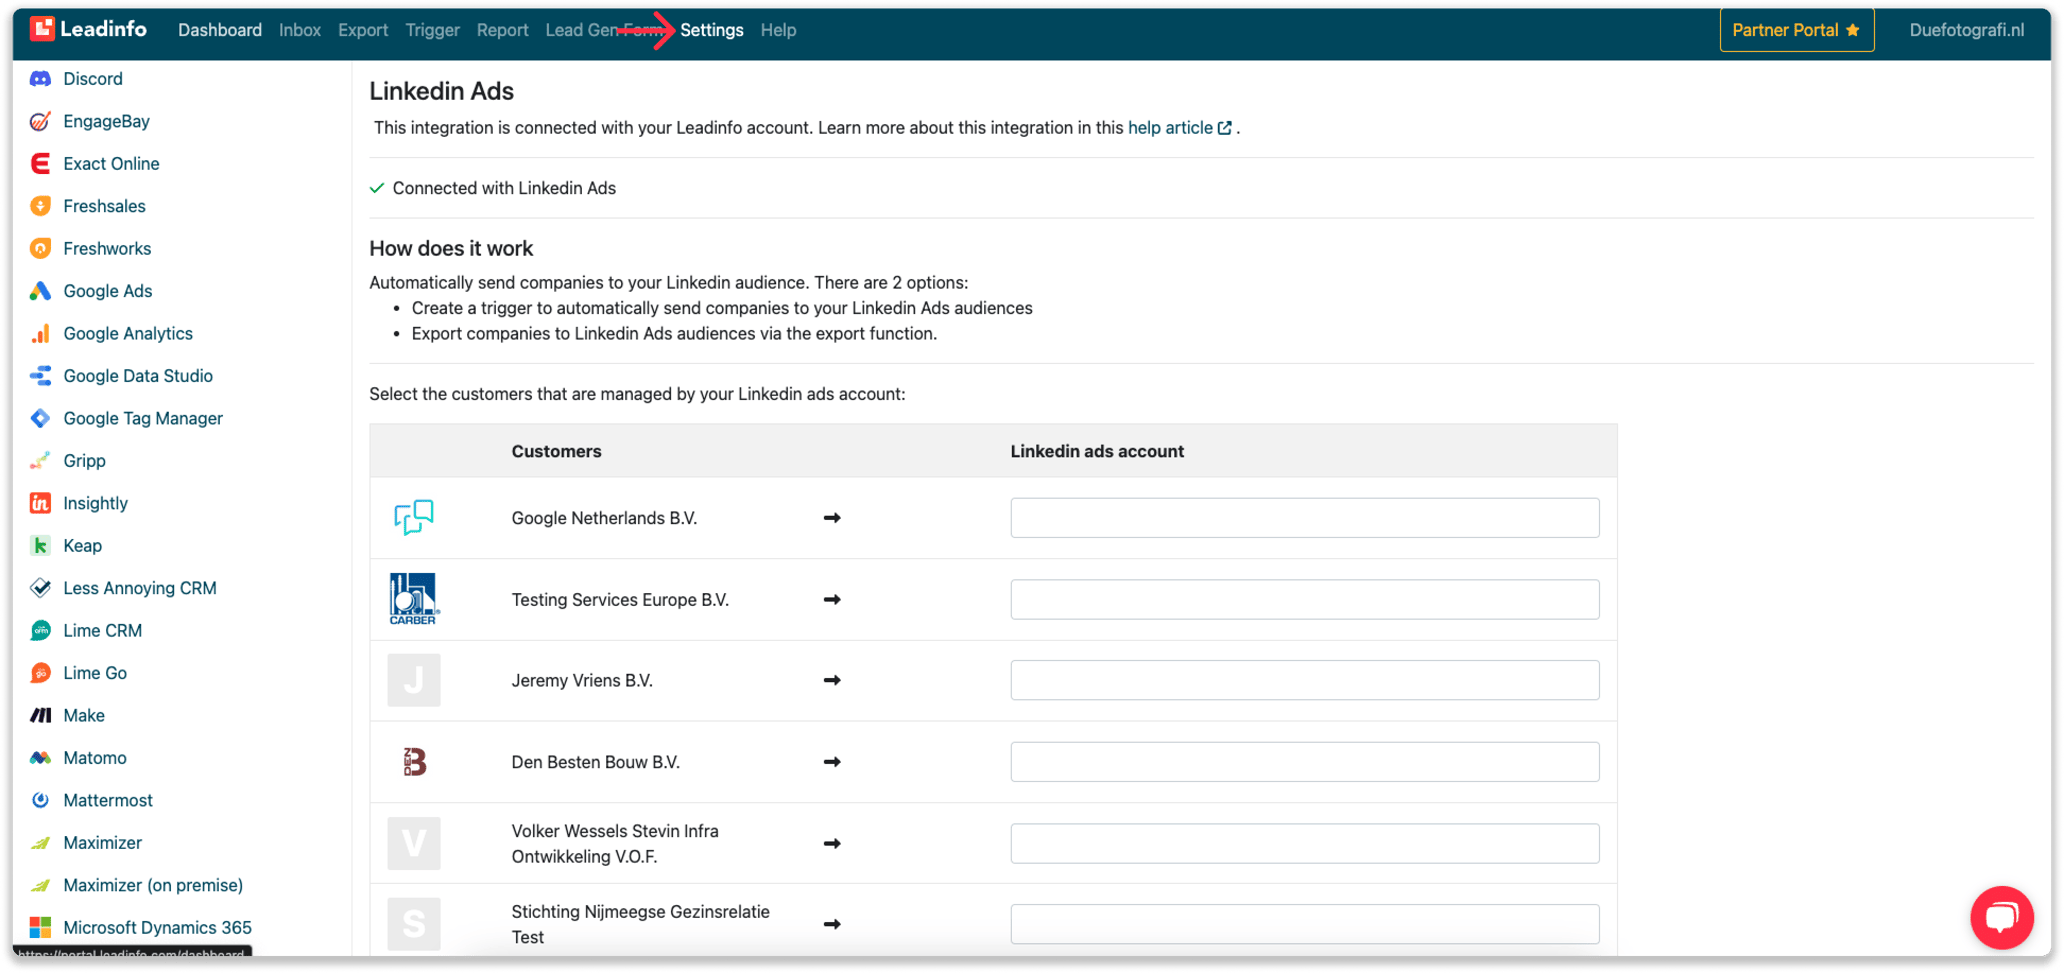Select the Lime Go integration
Image resolution: width=2064 pixels, height=973 pixels.
coord(94,672)
